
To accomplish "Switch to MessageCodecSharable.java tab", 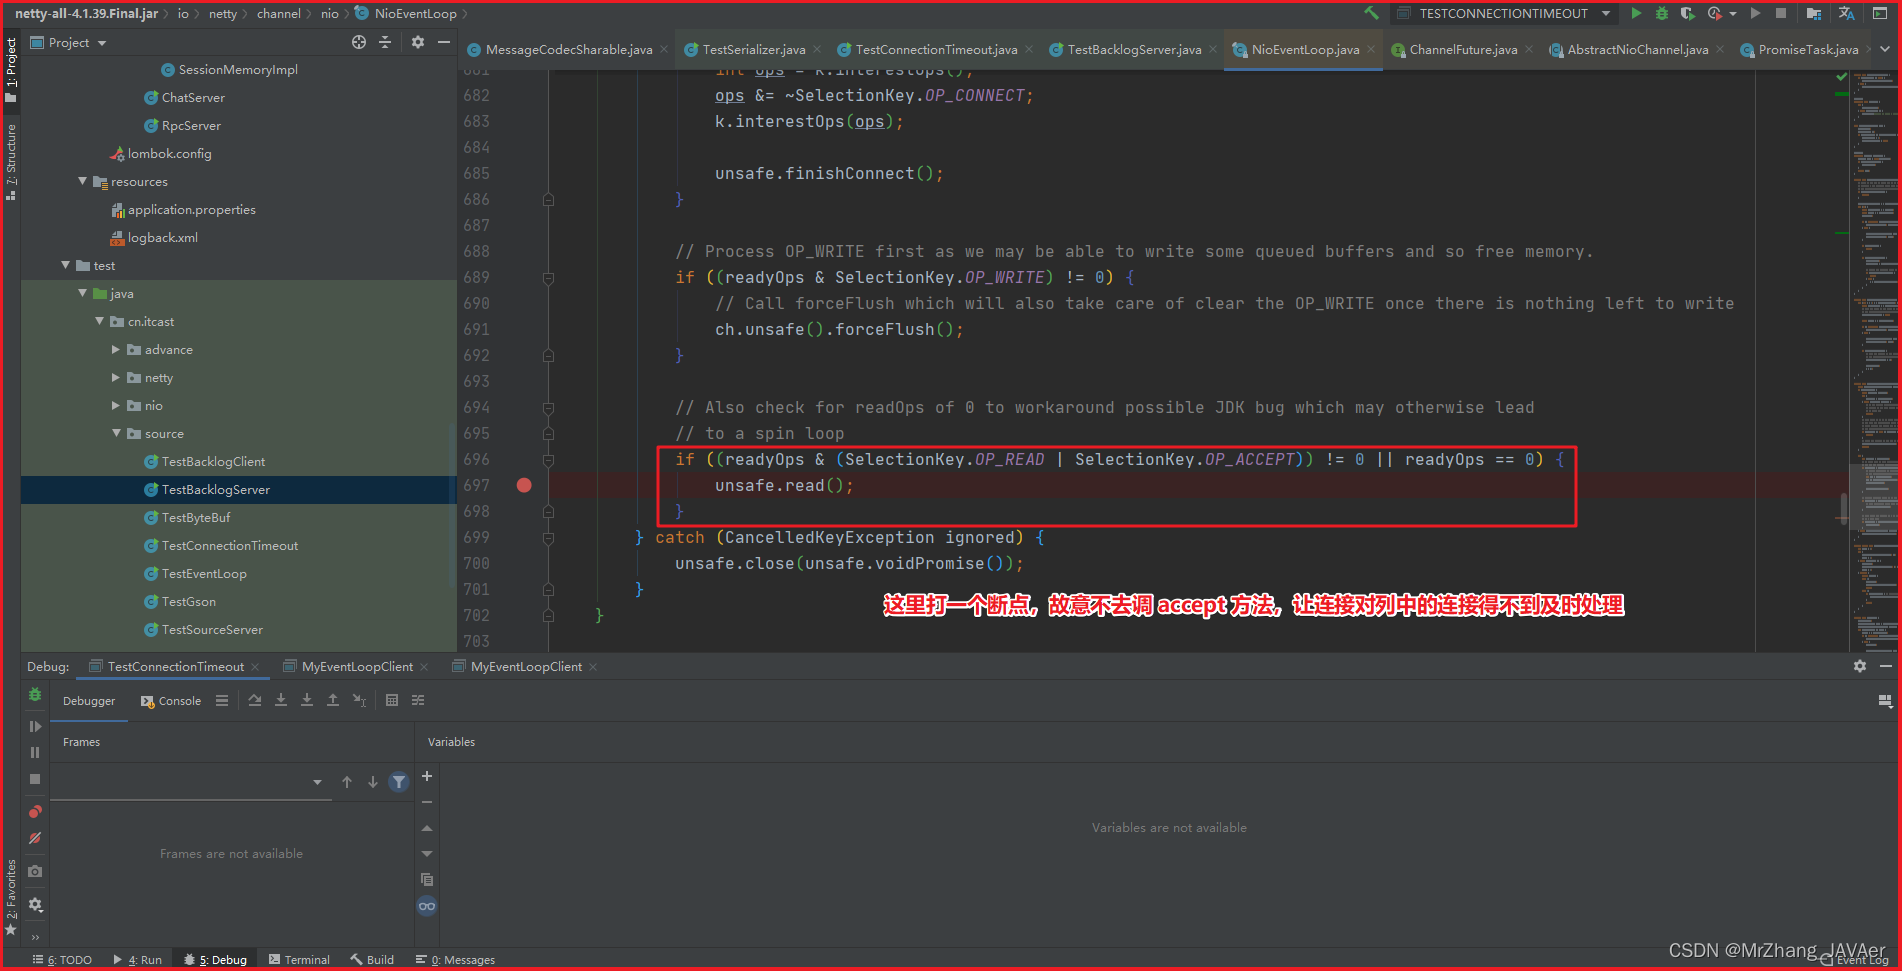I will (569, 49).
